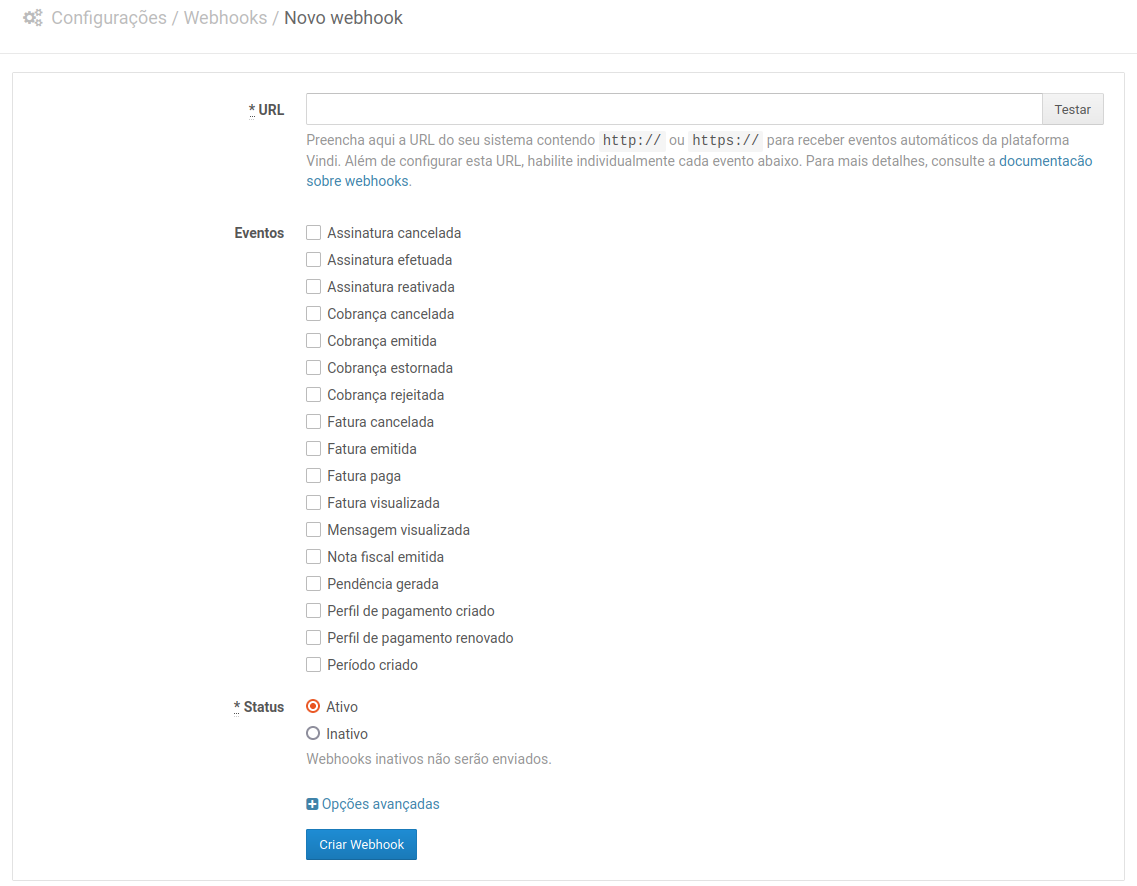The image size is (1137, 886).
Task: Check Perfil de pagamento renovado event
Action: click(313, 637)
